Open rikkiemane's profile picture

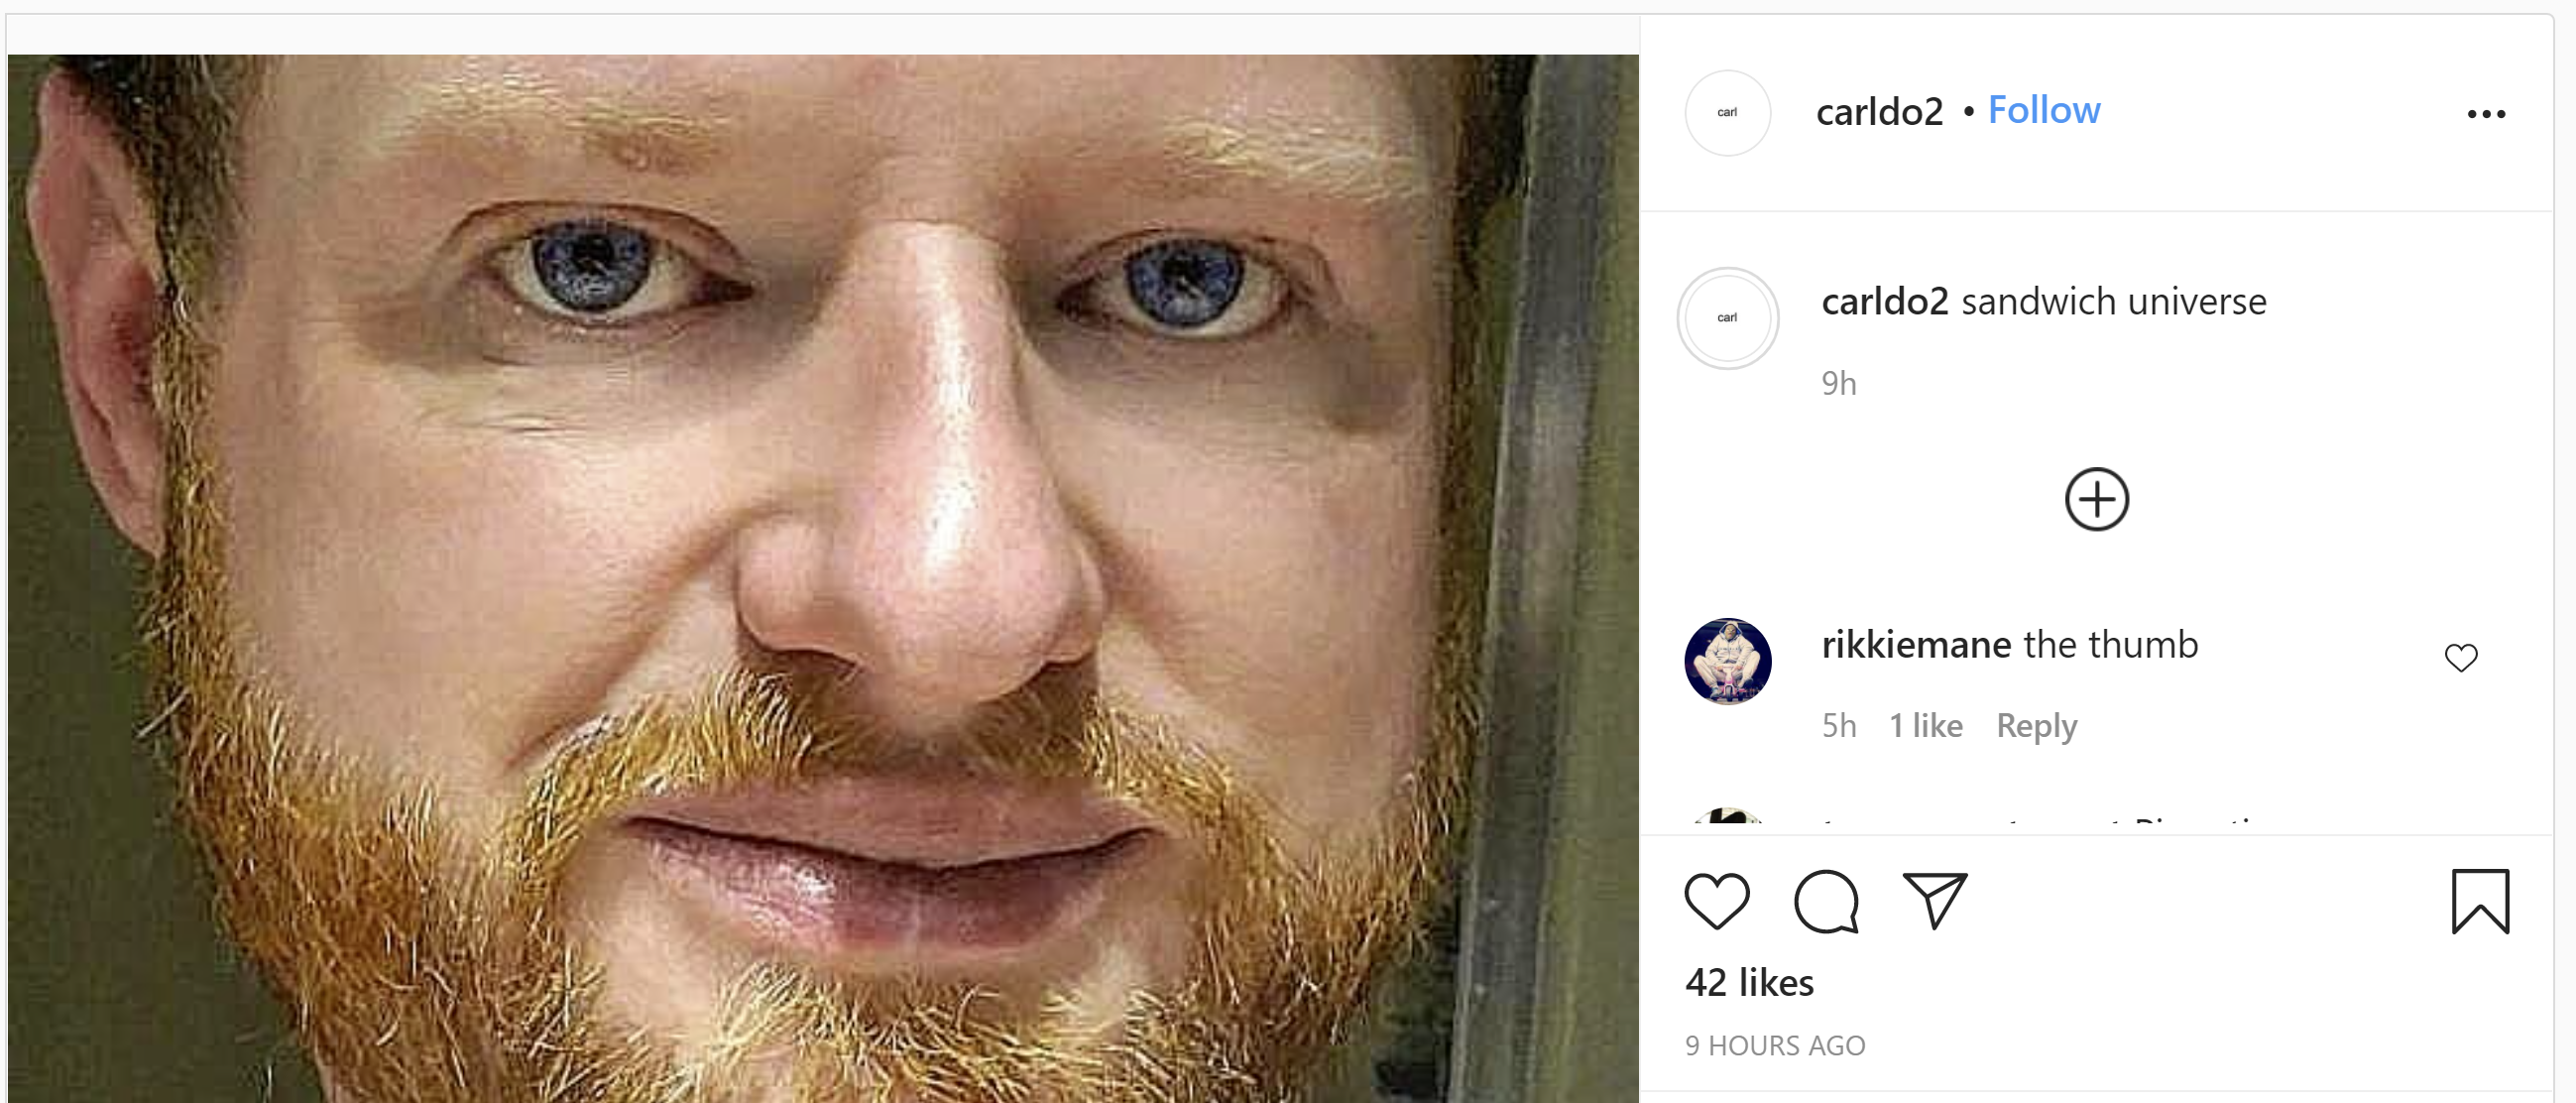tap(1727, 661)
